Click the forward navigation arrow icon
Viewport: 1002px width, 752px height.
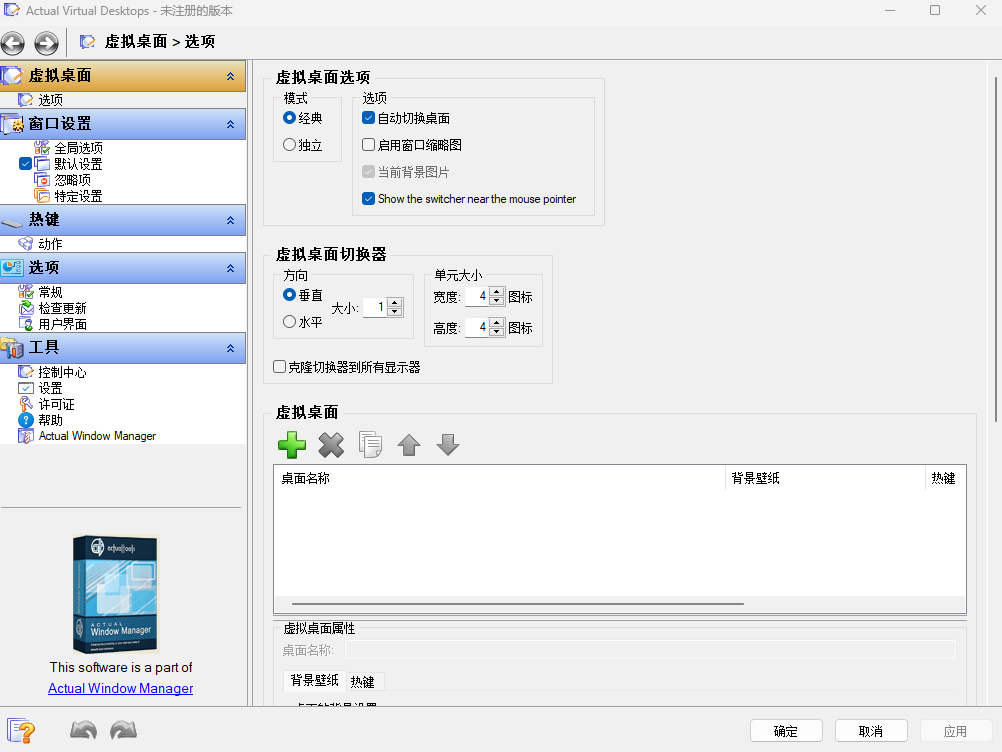tap(46, 43)
